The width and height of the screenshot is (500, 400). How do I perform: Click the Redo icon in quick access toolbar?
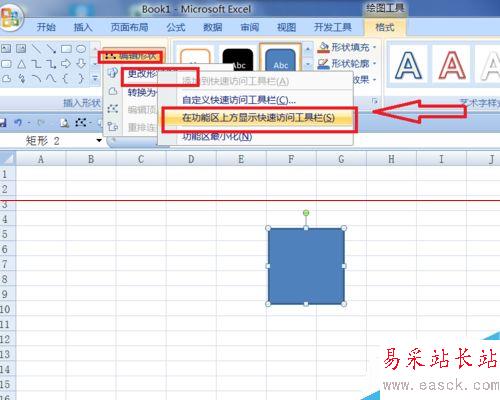41,123
